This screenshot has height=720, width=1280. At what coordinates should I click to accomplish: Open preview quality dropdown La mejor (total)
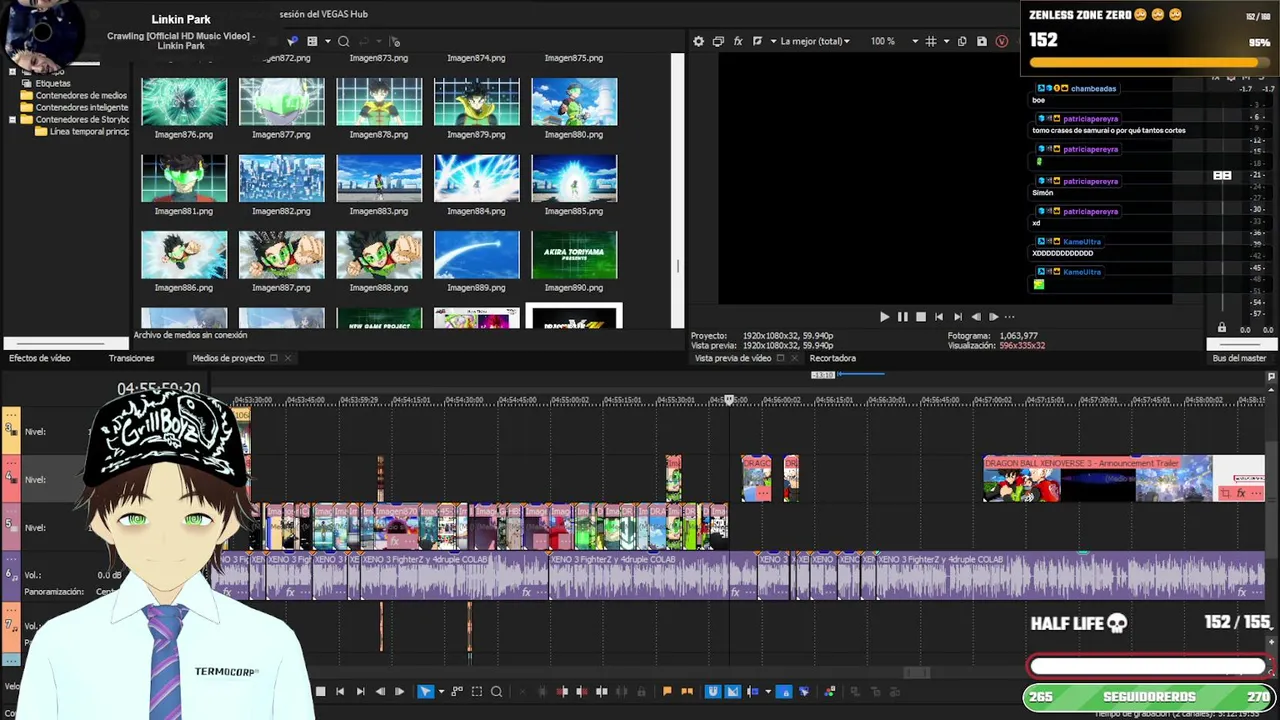pos(815,41)
